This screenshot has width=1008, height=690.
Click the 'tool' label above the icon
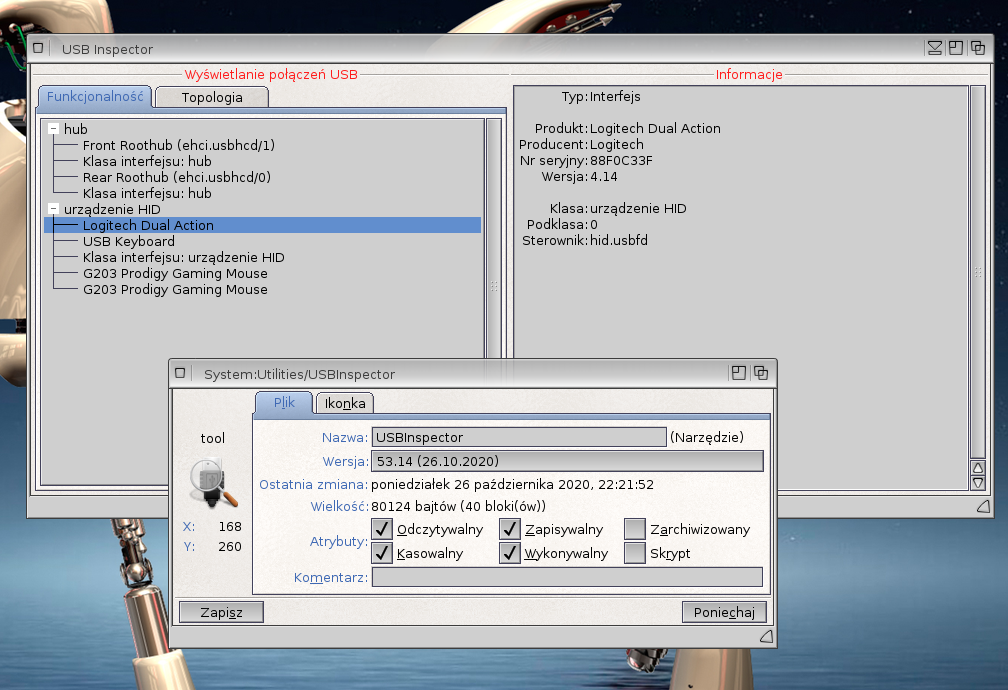point(213,439)
